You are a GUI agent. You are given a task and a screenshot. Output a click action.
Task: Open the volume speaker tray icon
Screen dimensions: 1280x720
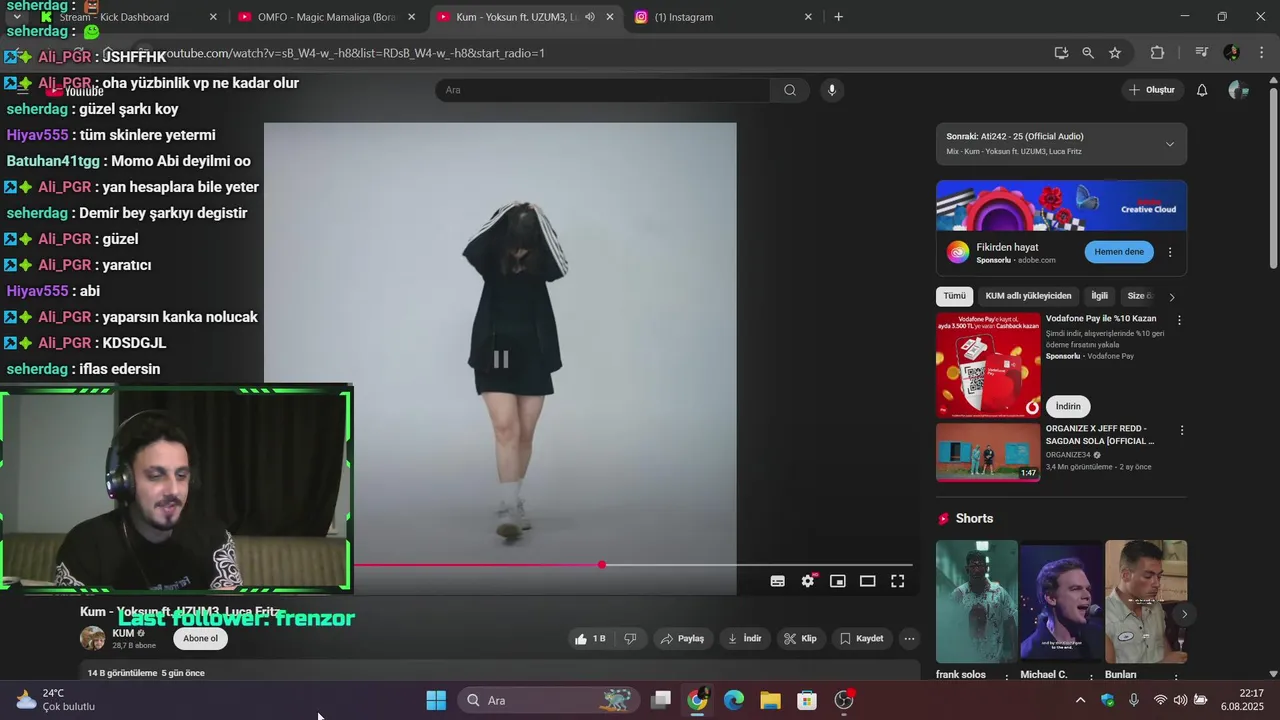(x=1180, y=700)
